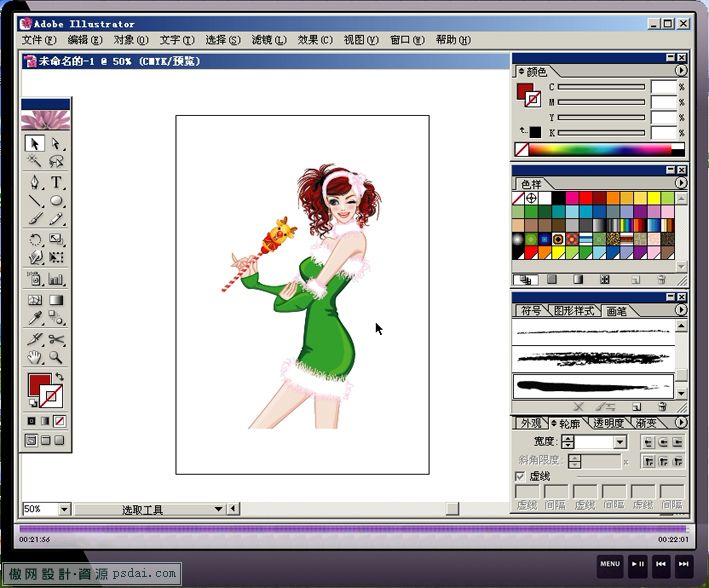The height and width of the screenshot is (588, 709).
Task: Click the swap fill and stroke arrow
Action: point(59,376)
